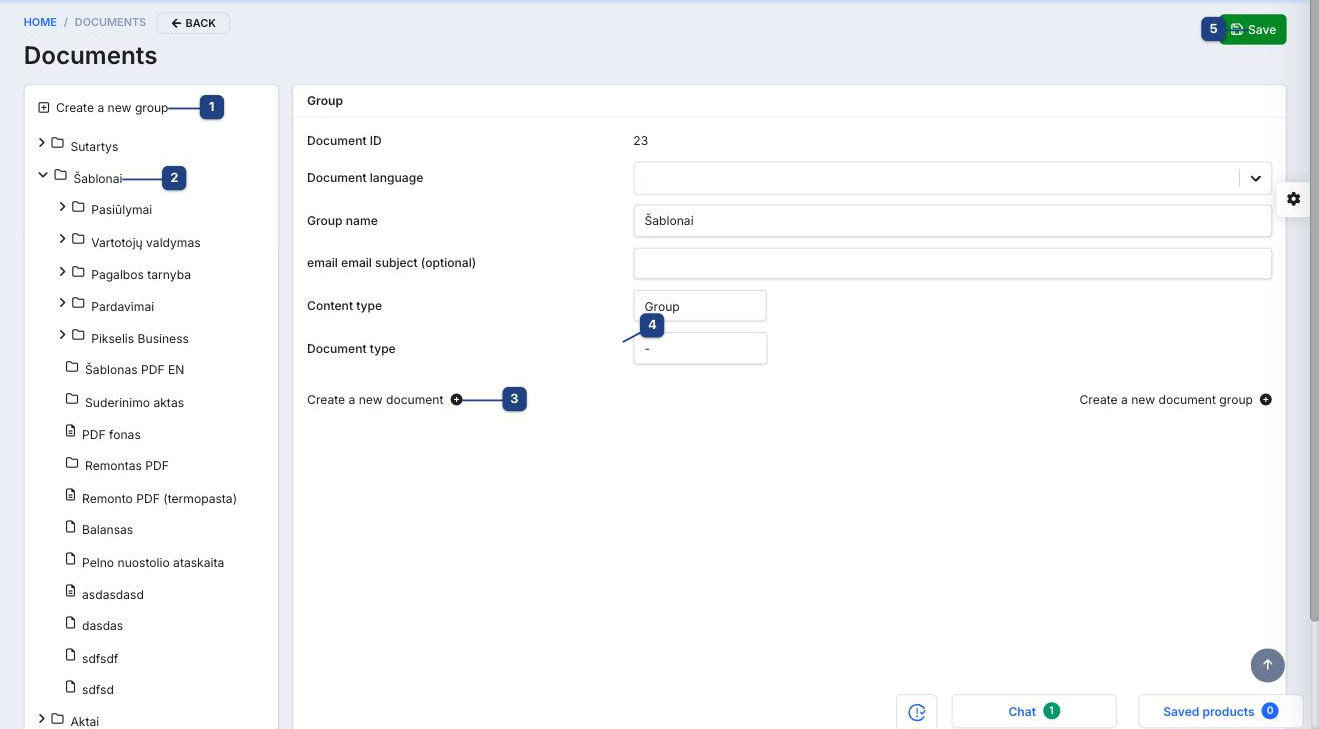
Task: Open Saved products
Action: pos(1220,711)
